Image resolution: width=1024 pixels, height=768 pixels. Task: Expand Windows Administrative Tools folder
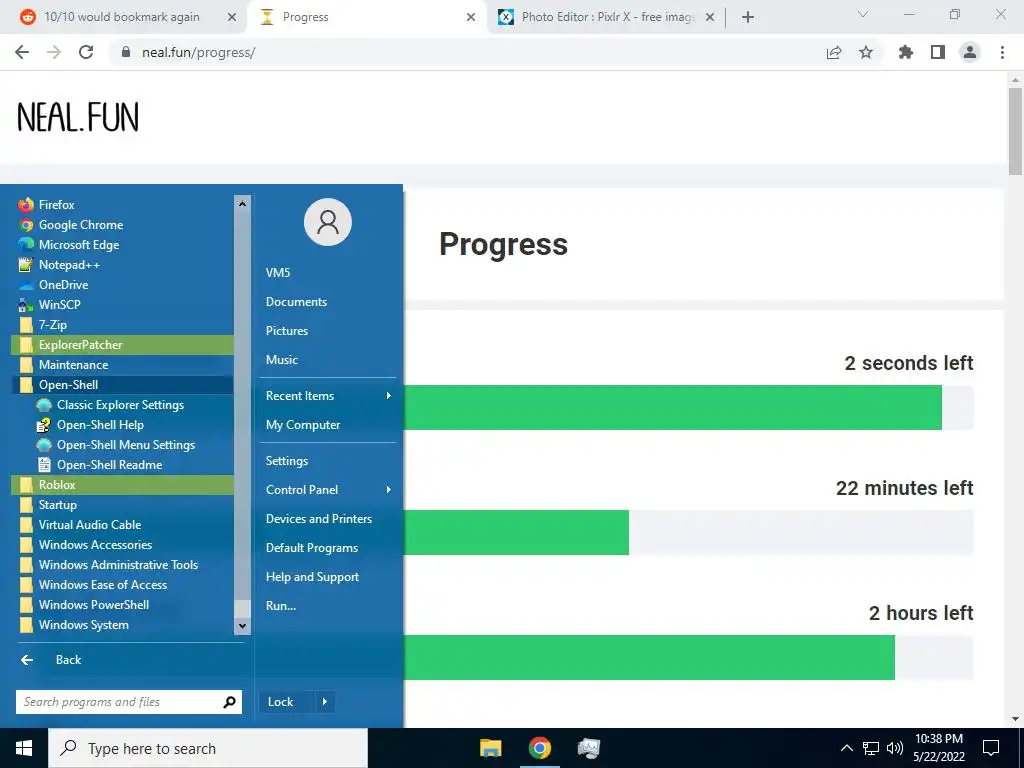(x=122, y=565)
